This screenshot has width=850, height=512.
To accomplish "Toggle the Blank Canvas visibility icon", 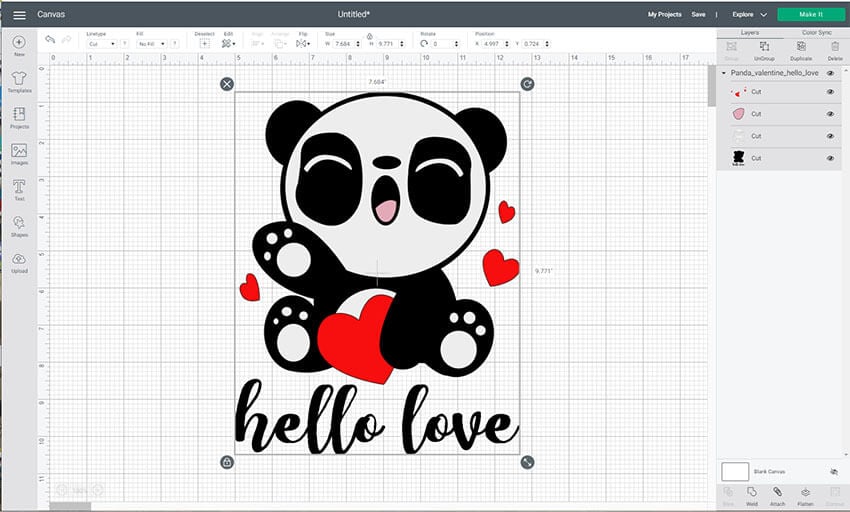I will [834, 472].
